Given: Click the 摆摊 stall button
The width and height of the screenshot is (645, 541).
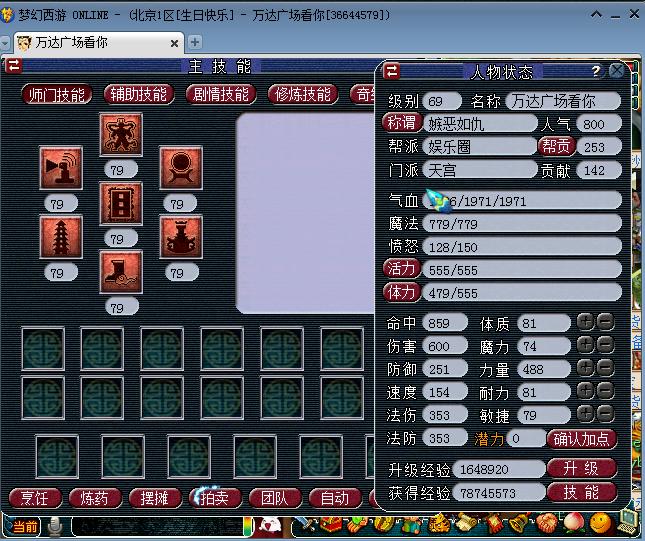Looking at the screenshot, I should pyautogui.click(x=155, y=498).
